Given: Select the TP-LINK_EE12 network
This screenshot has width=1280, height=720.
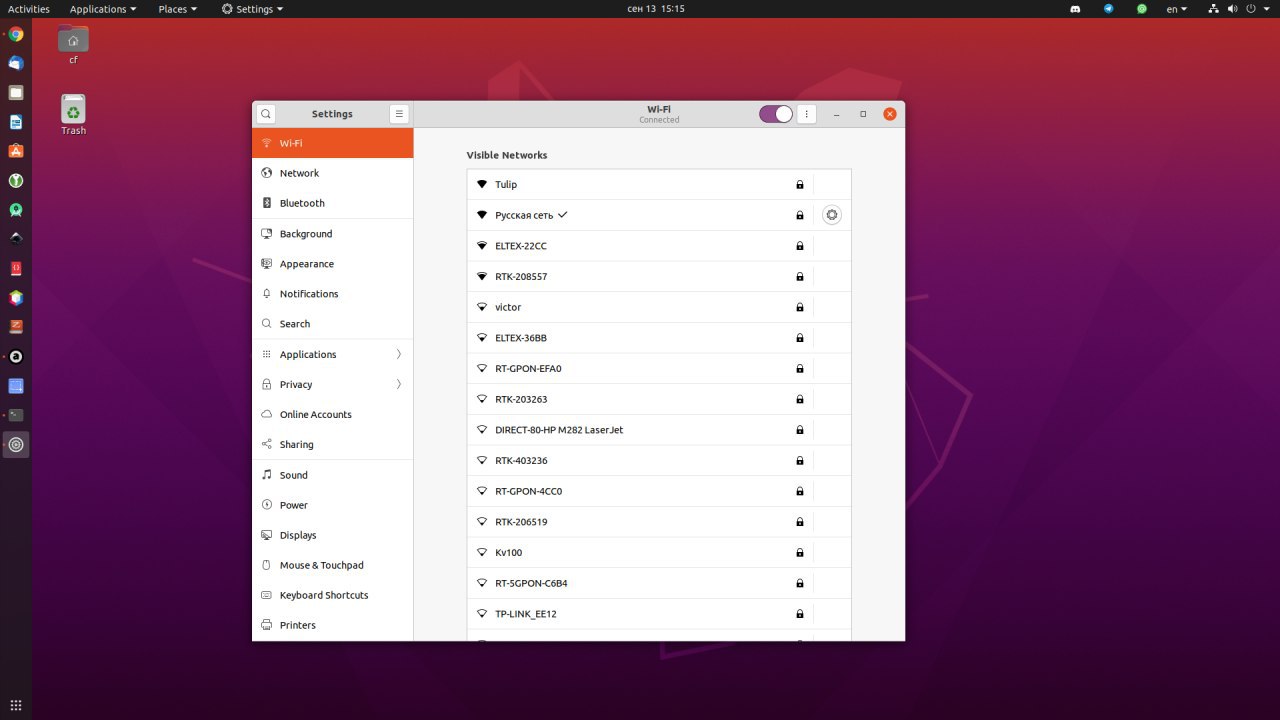Looking at the screenshot, I should pos(659,614).
